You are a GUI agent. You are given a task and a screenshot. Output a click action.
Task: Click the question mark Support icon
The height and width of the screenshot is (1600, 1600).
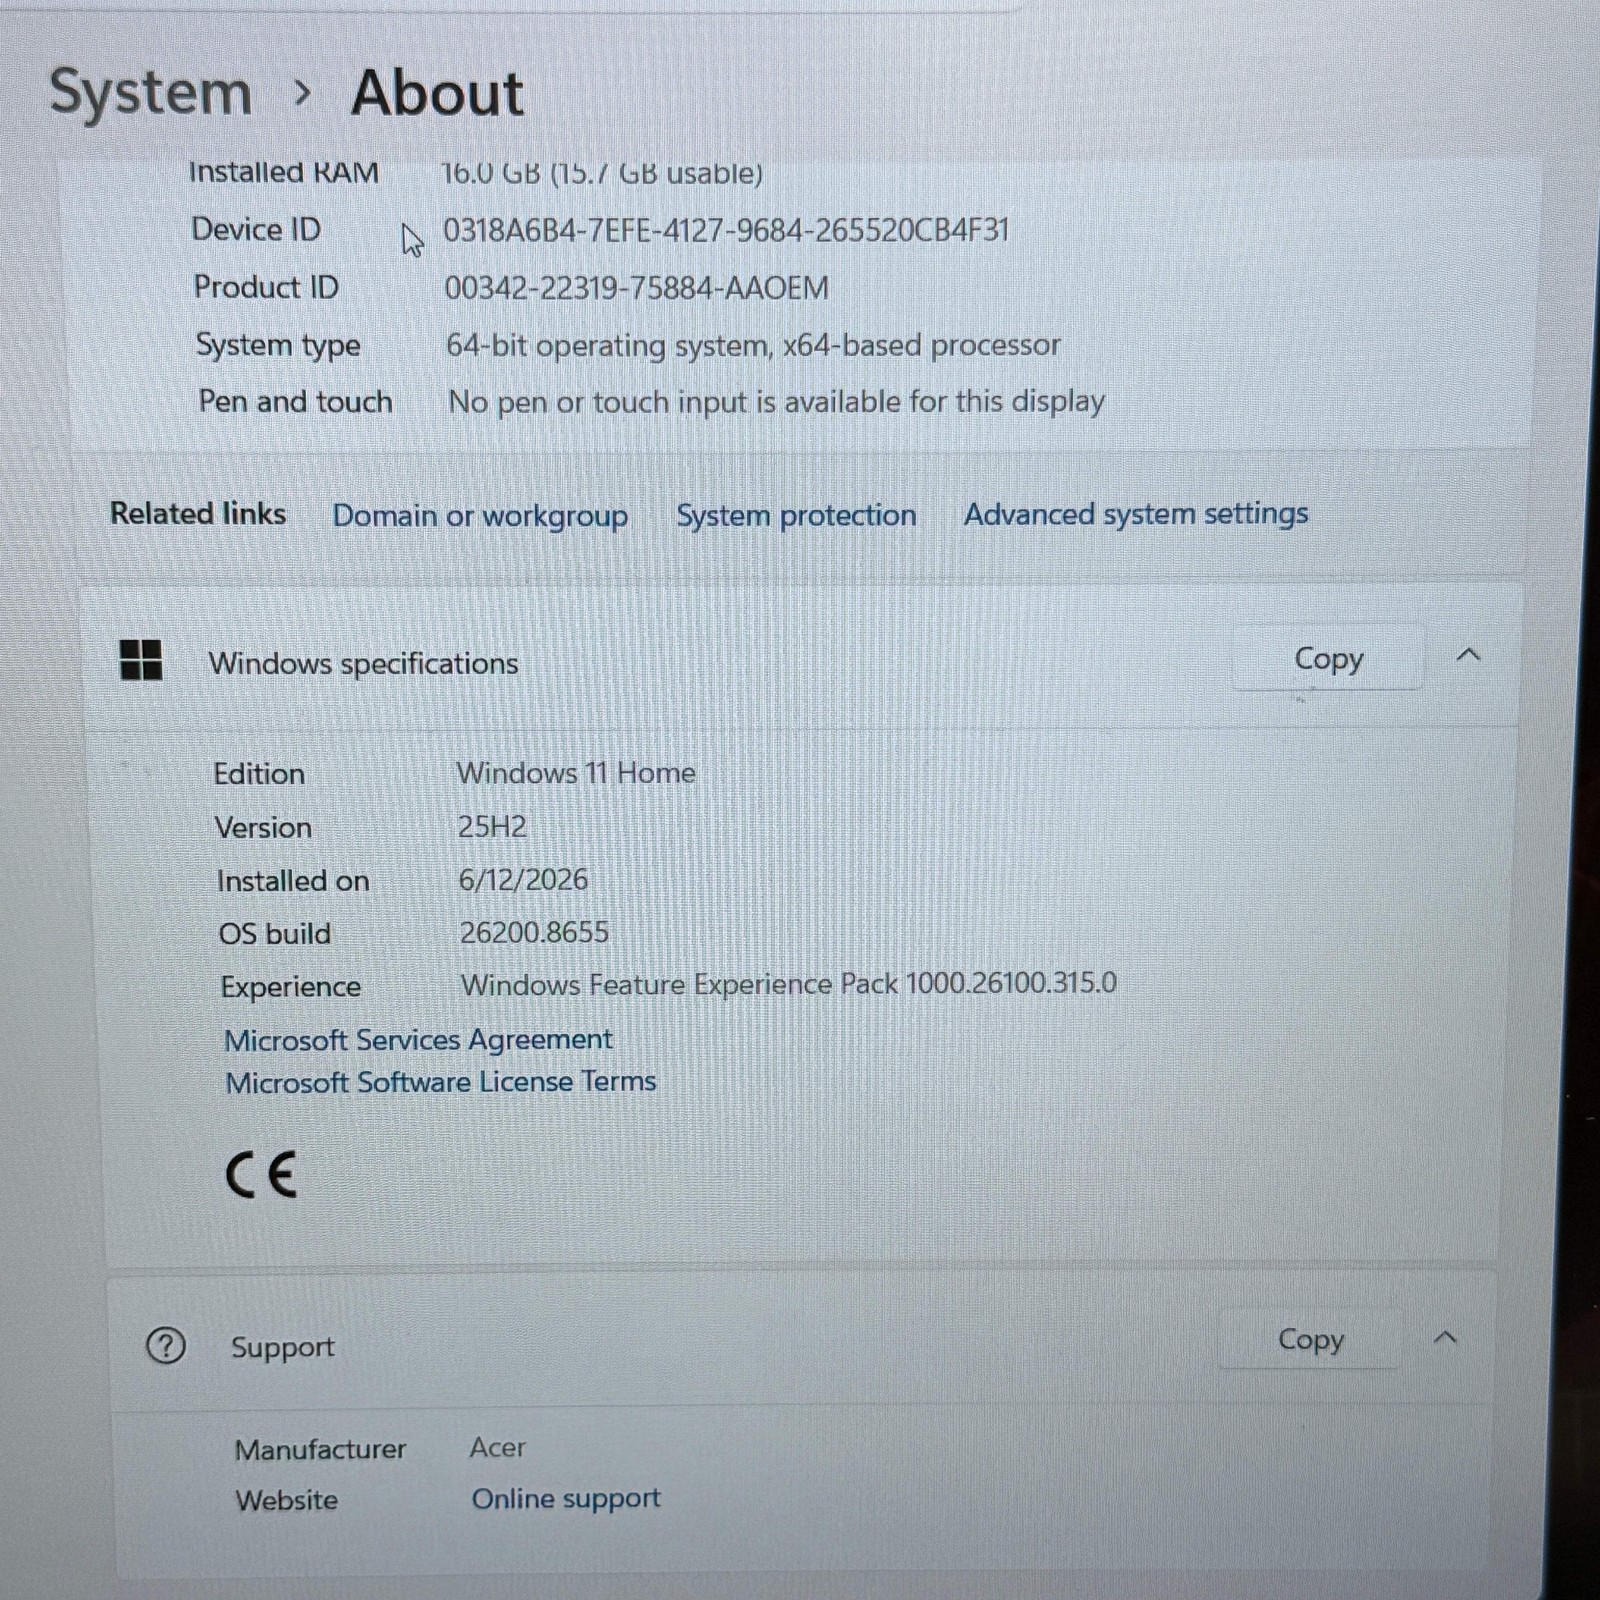(x=166, y=1346)
